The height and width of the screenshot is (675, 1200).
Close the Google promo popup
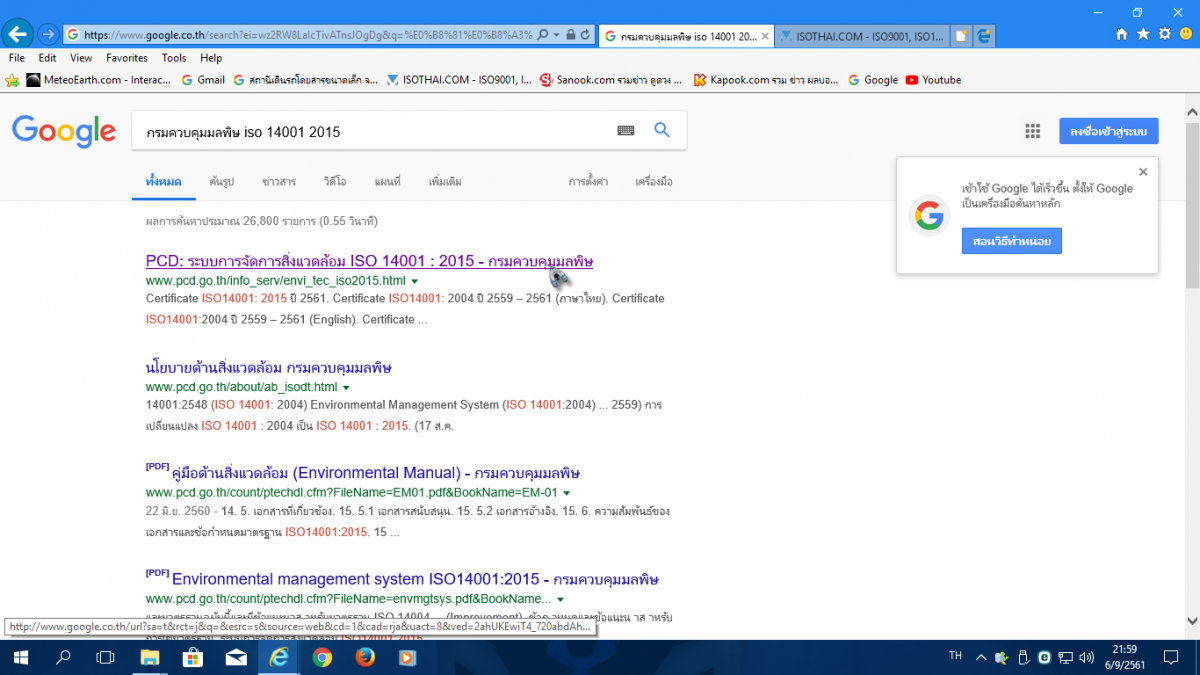tap(1143, 172)
